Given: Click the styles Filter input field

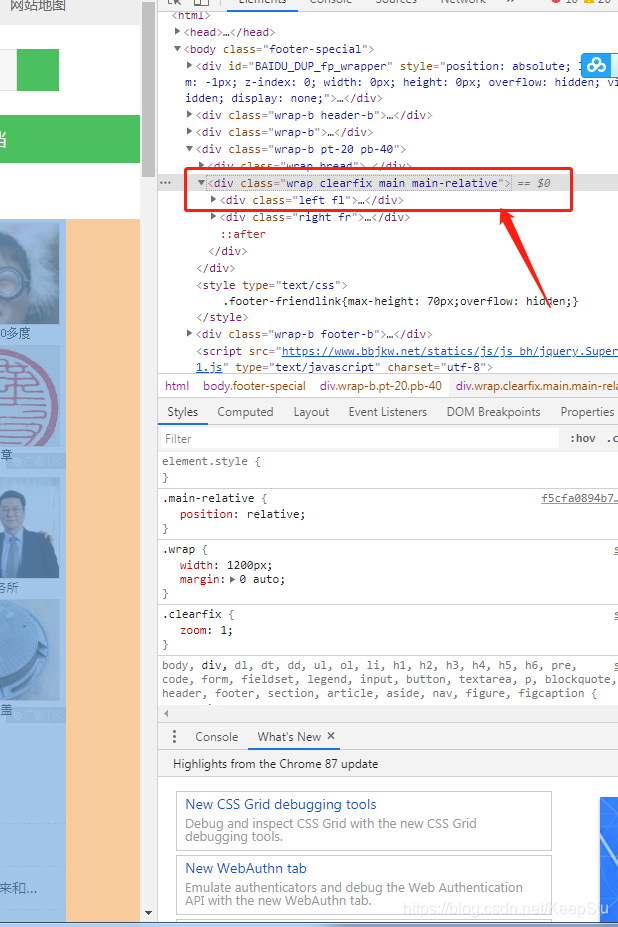Looking at the screenshot, I should pyautogui.click(x=360, y=439).
